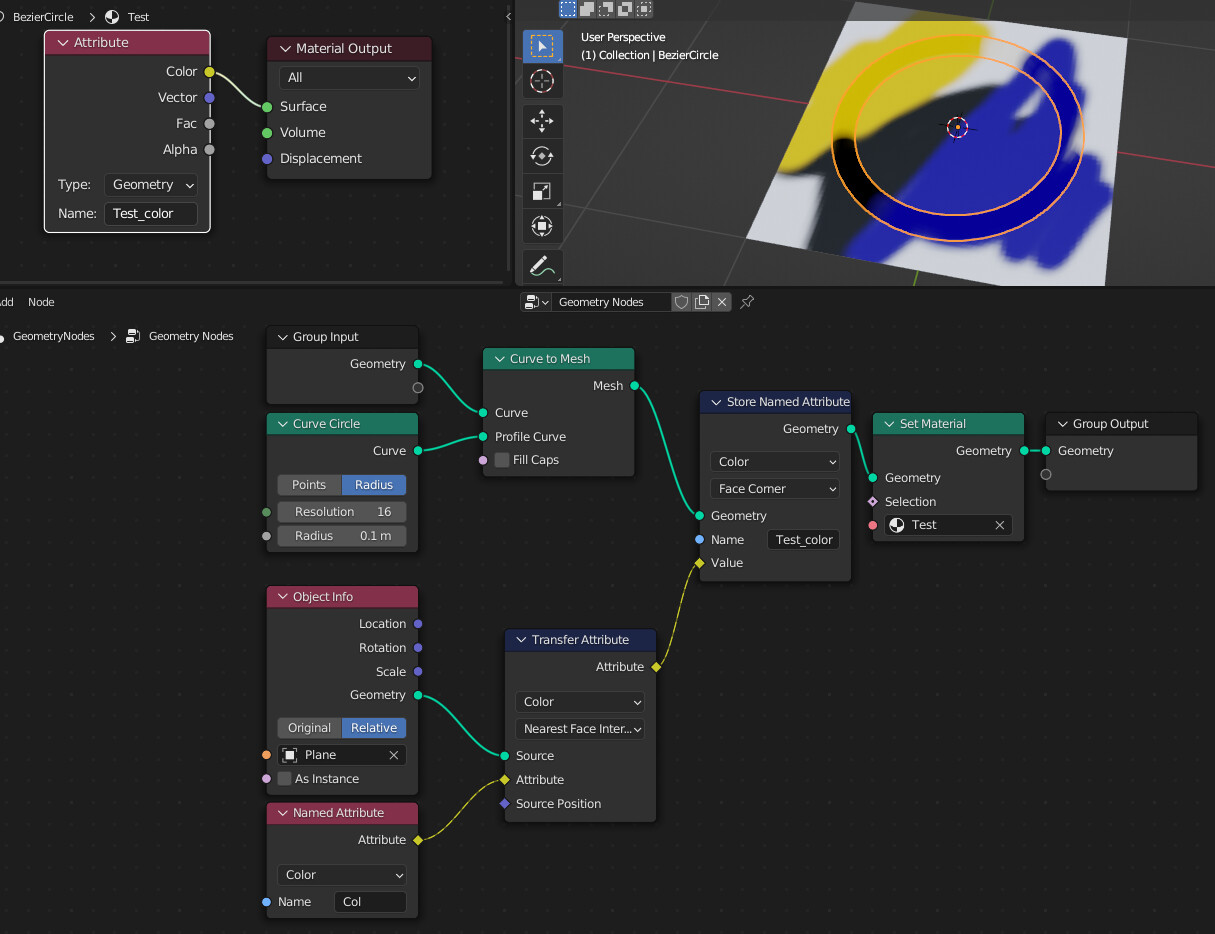Select the Annotate tool
This screenshot has width=1215, height=934.
click(542, 266)
